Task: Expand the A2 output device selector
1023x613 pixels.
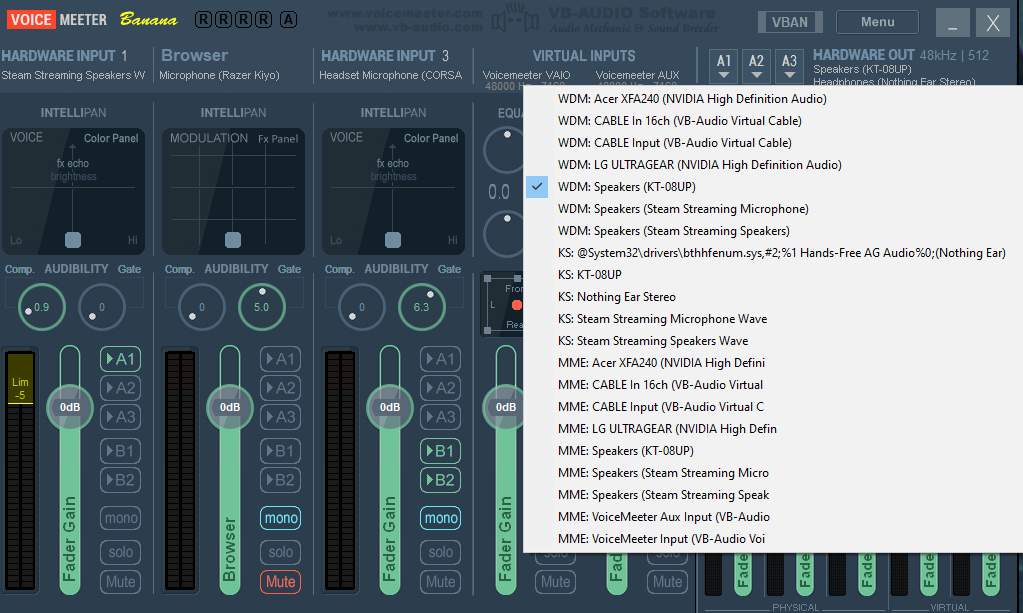Action: point(757,66)
